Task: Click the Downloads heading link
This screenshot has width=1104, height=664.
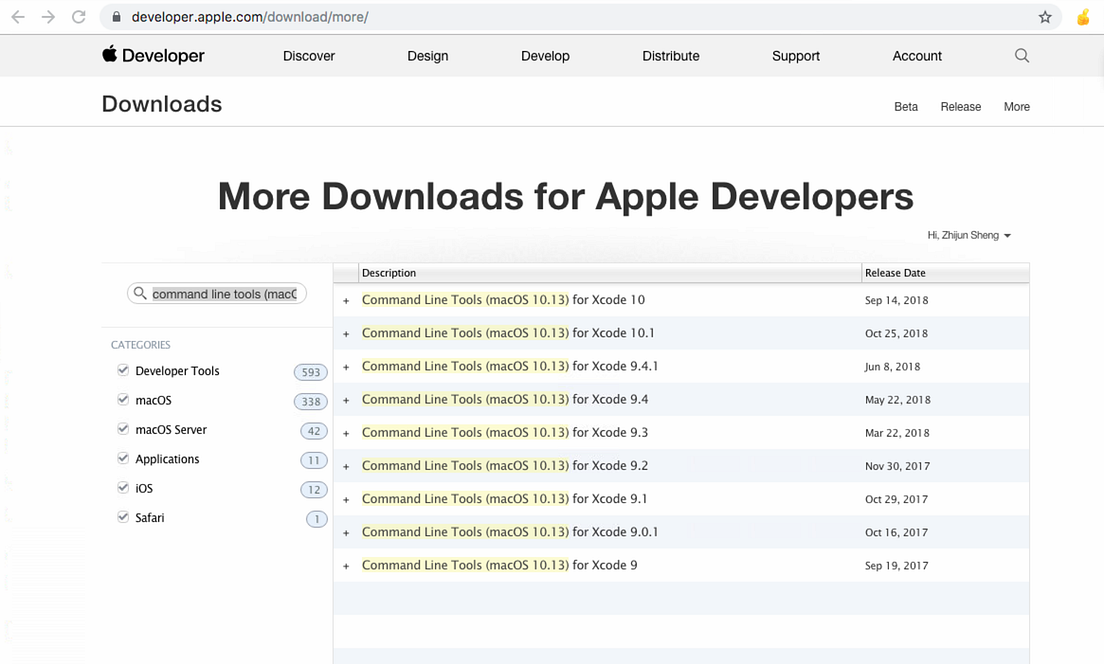Action: [161, 103]
